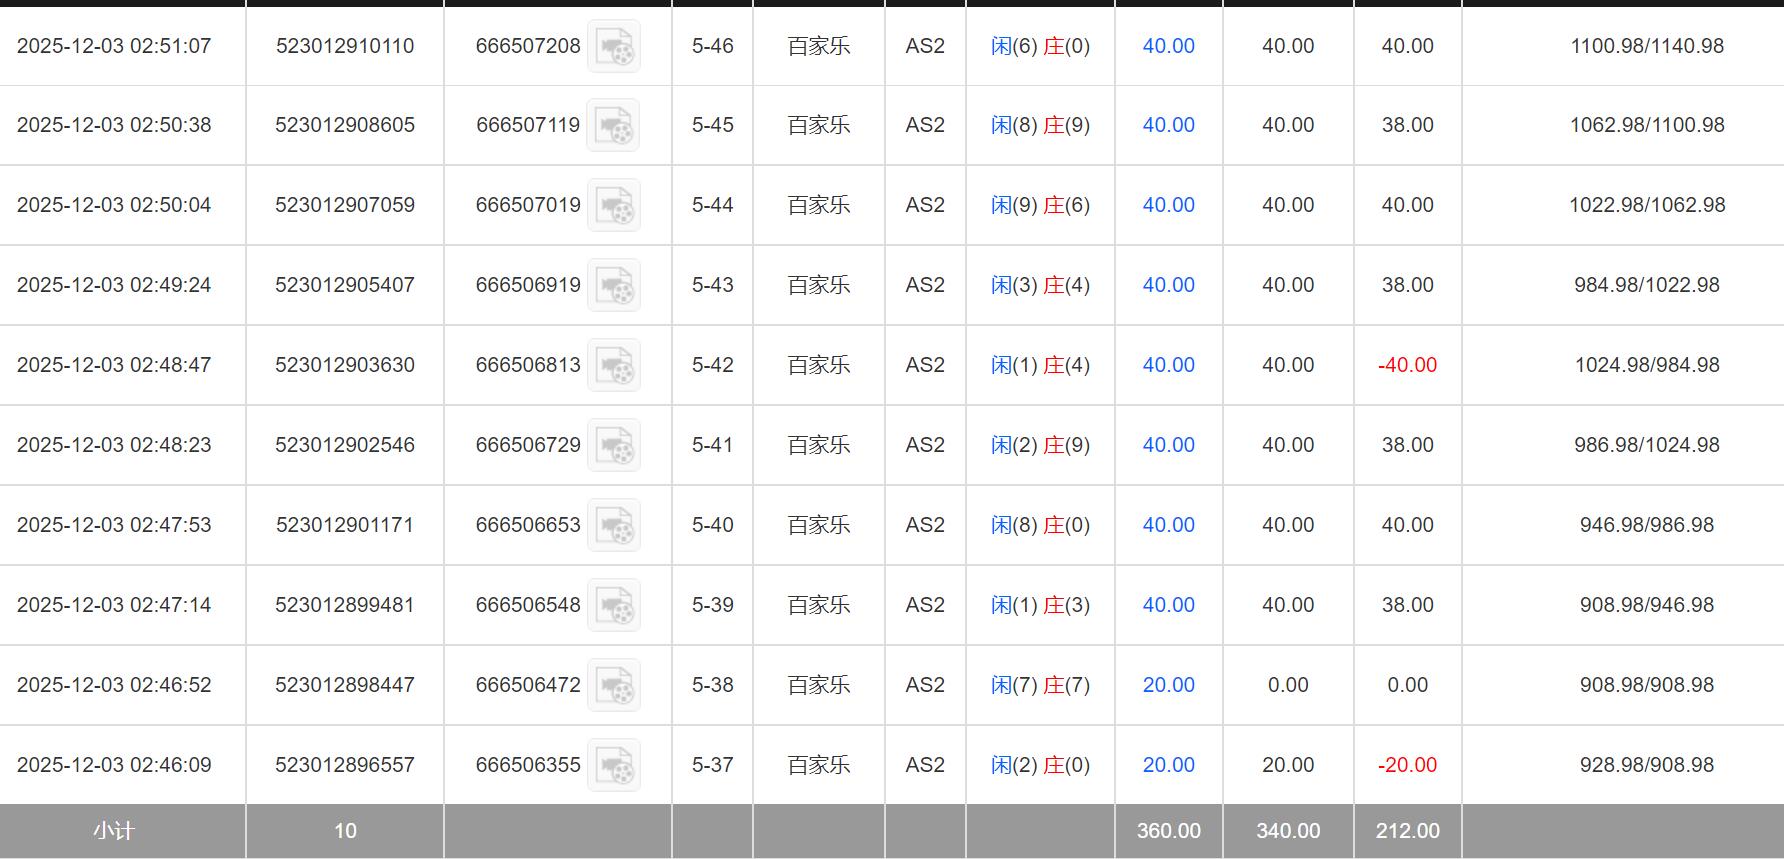Click the film icon beside 666506653
The height and width of the screenshot is (859, 1784).
(x=613, y=525)
